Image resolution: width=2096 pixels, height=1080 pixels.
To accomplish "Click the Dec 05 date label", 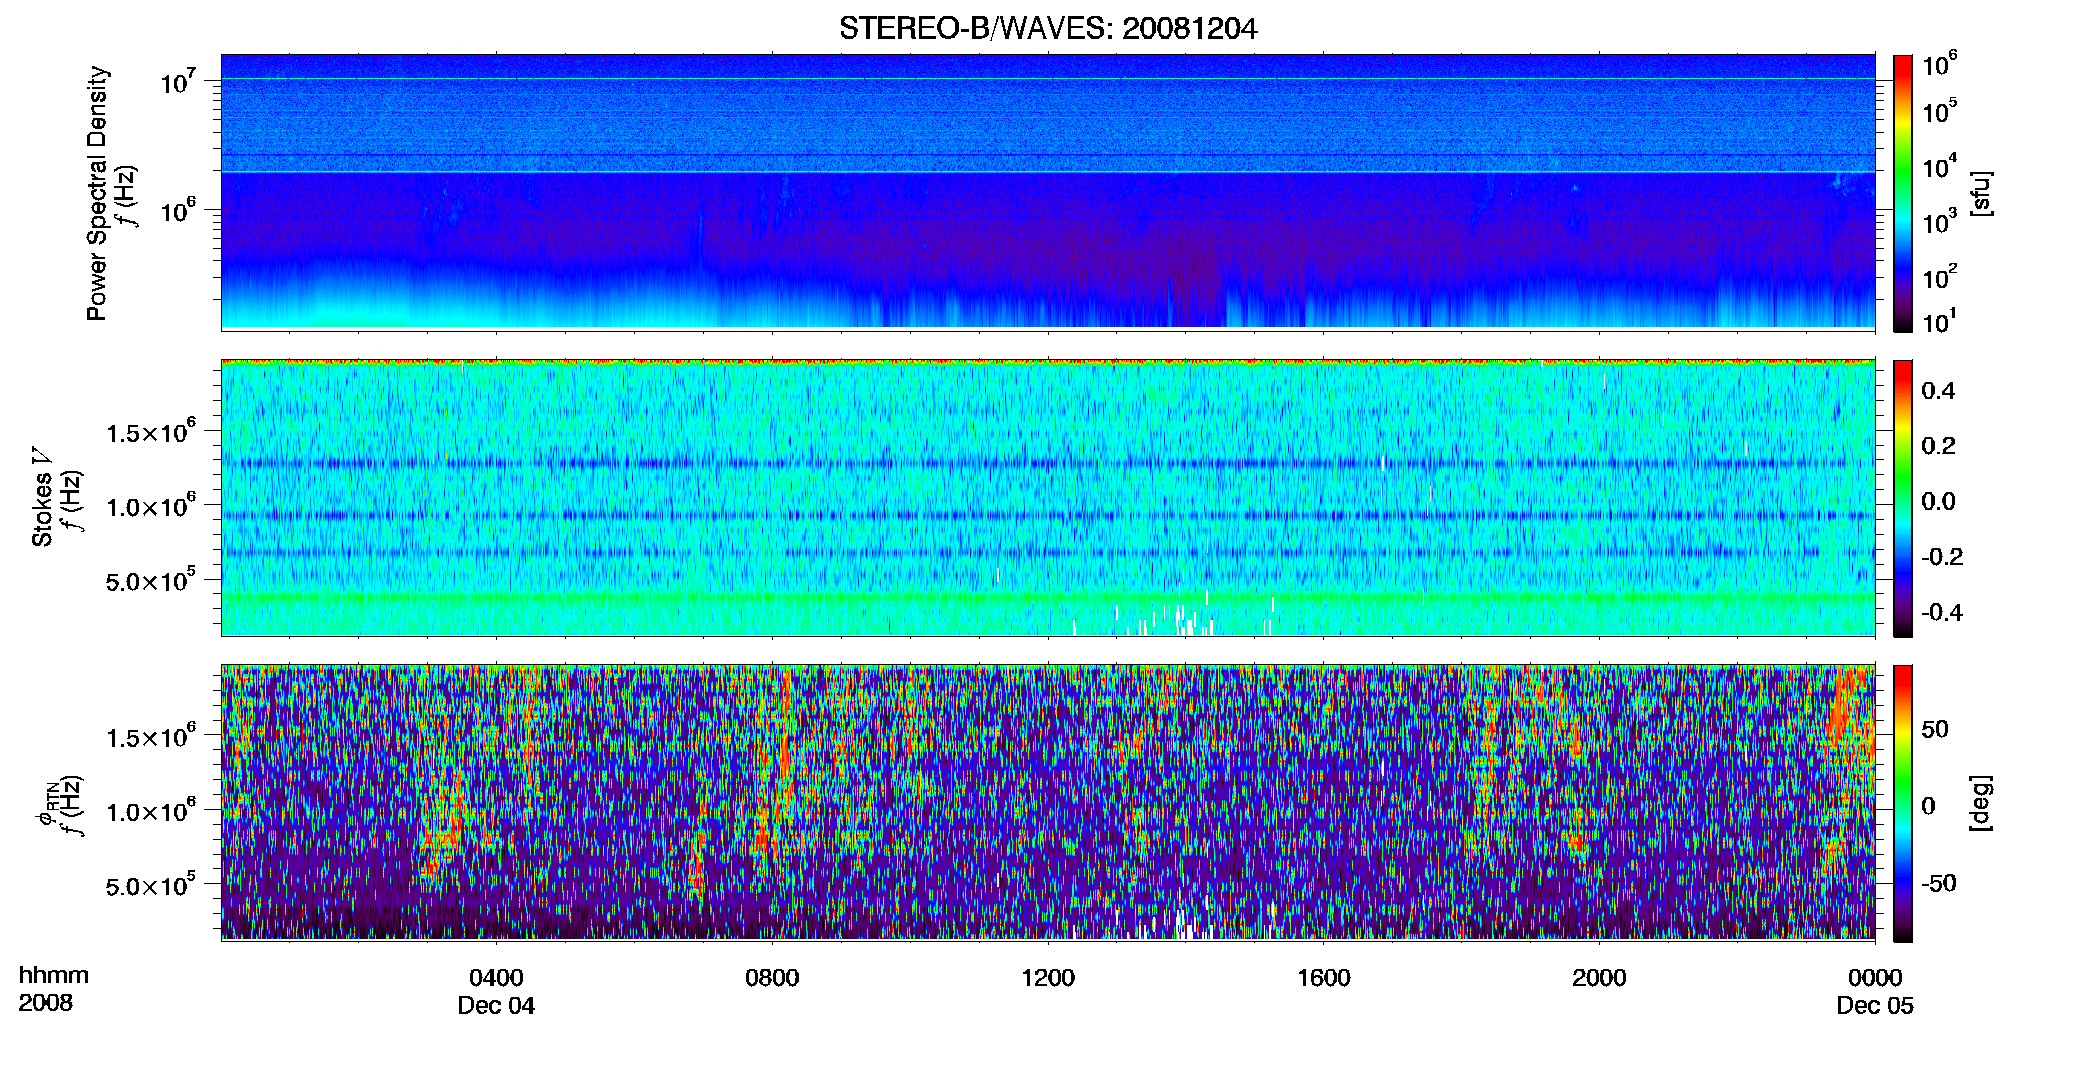I will (x=1875, y=1006).
